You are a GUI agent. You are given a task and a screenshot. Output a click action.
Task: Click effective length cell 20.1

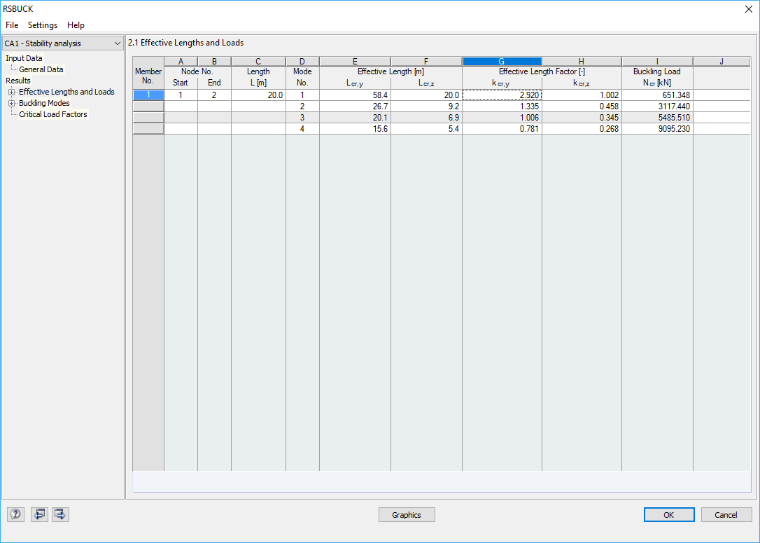point(355,117)
